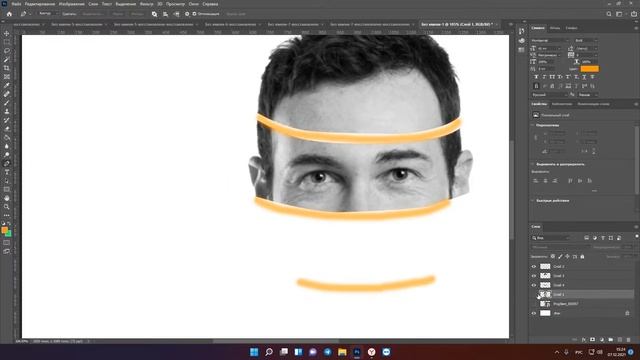The height and width of the screenshot is (360, 640).
Task: Select the Brush tool
Action: click(7, 103)
